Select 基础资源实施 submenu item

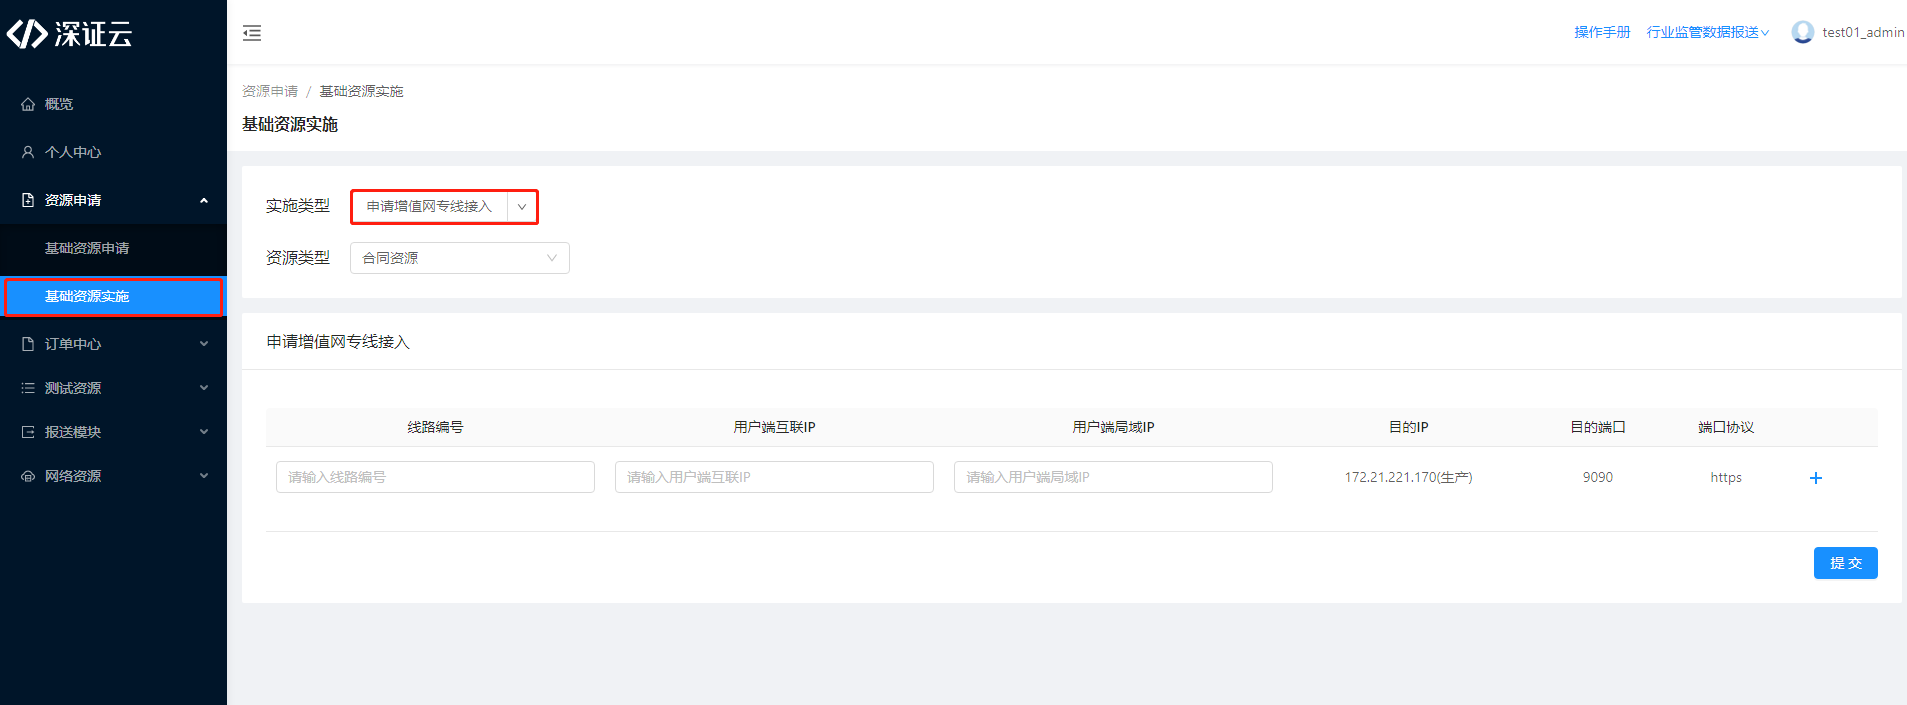tap(113, 296)
